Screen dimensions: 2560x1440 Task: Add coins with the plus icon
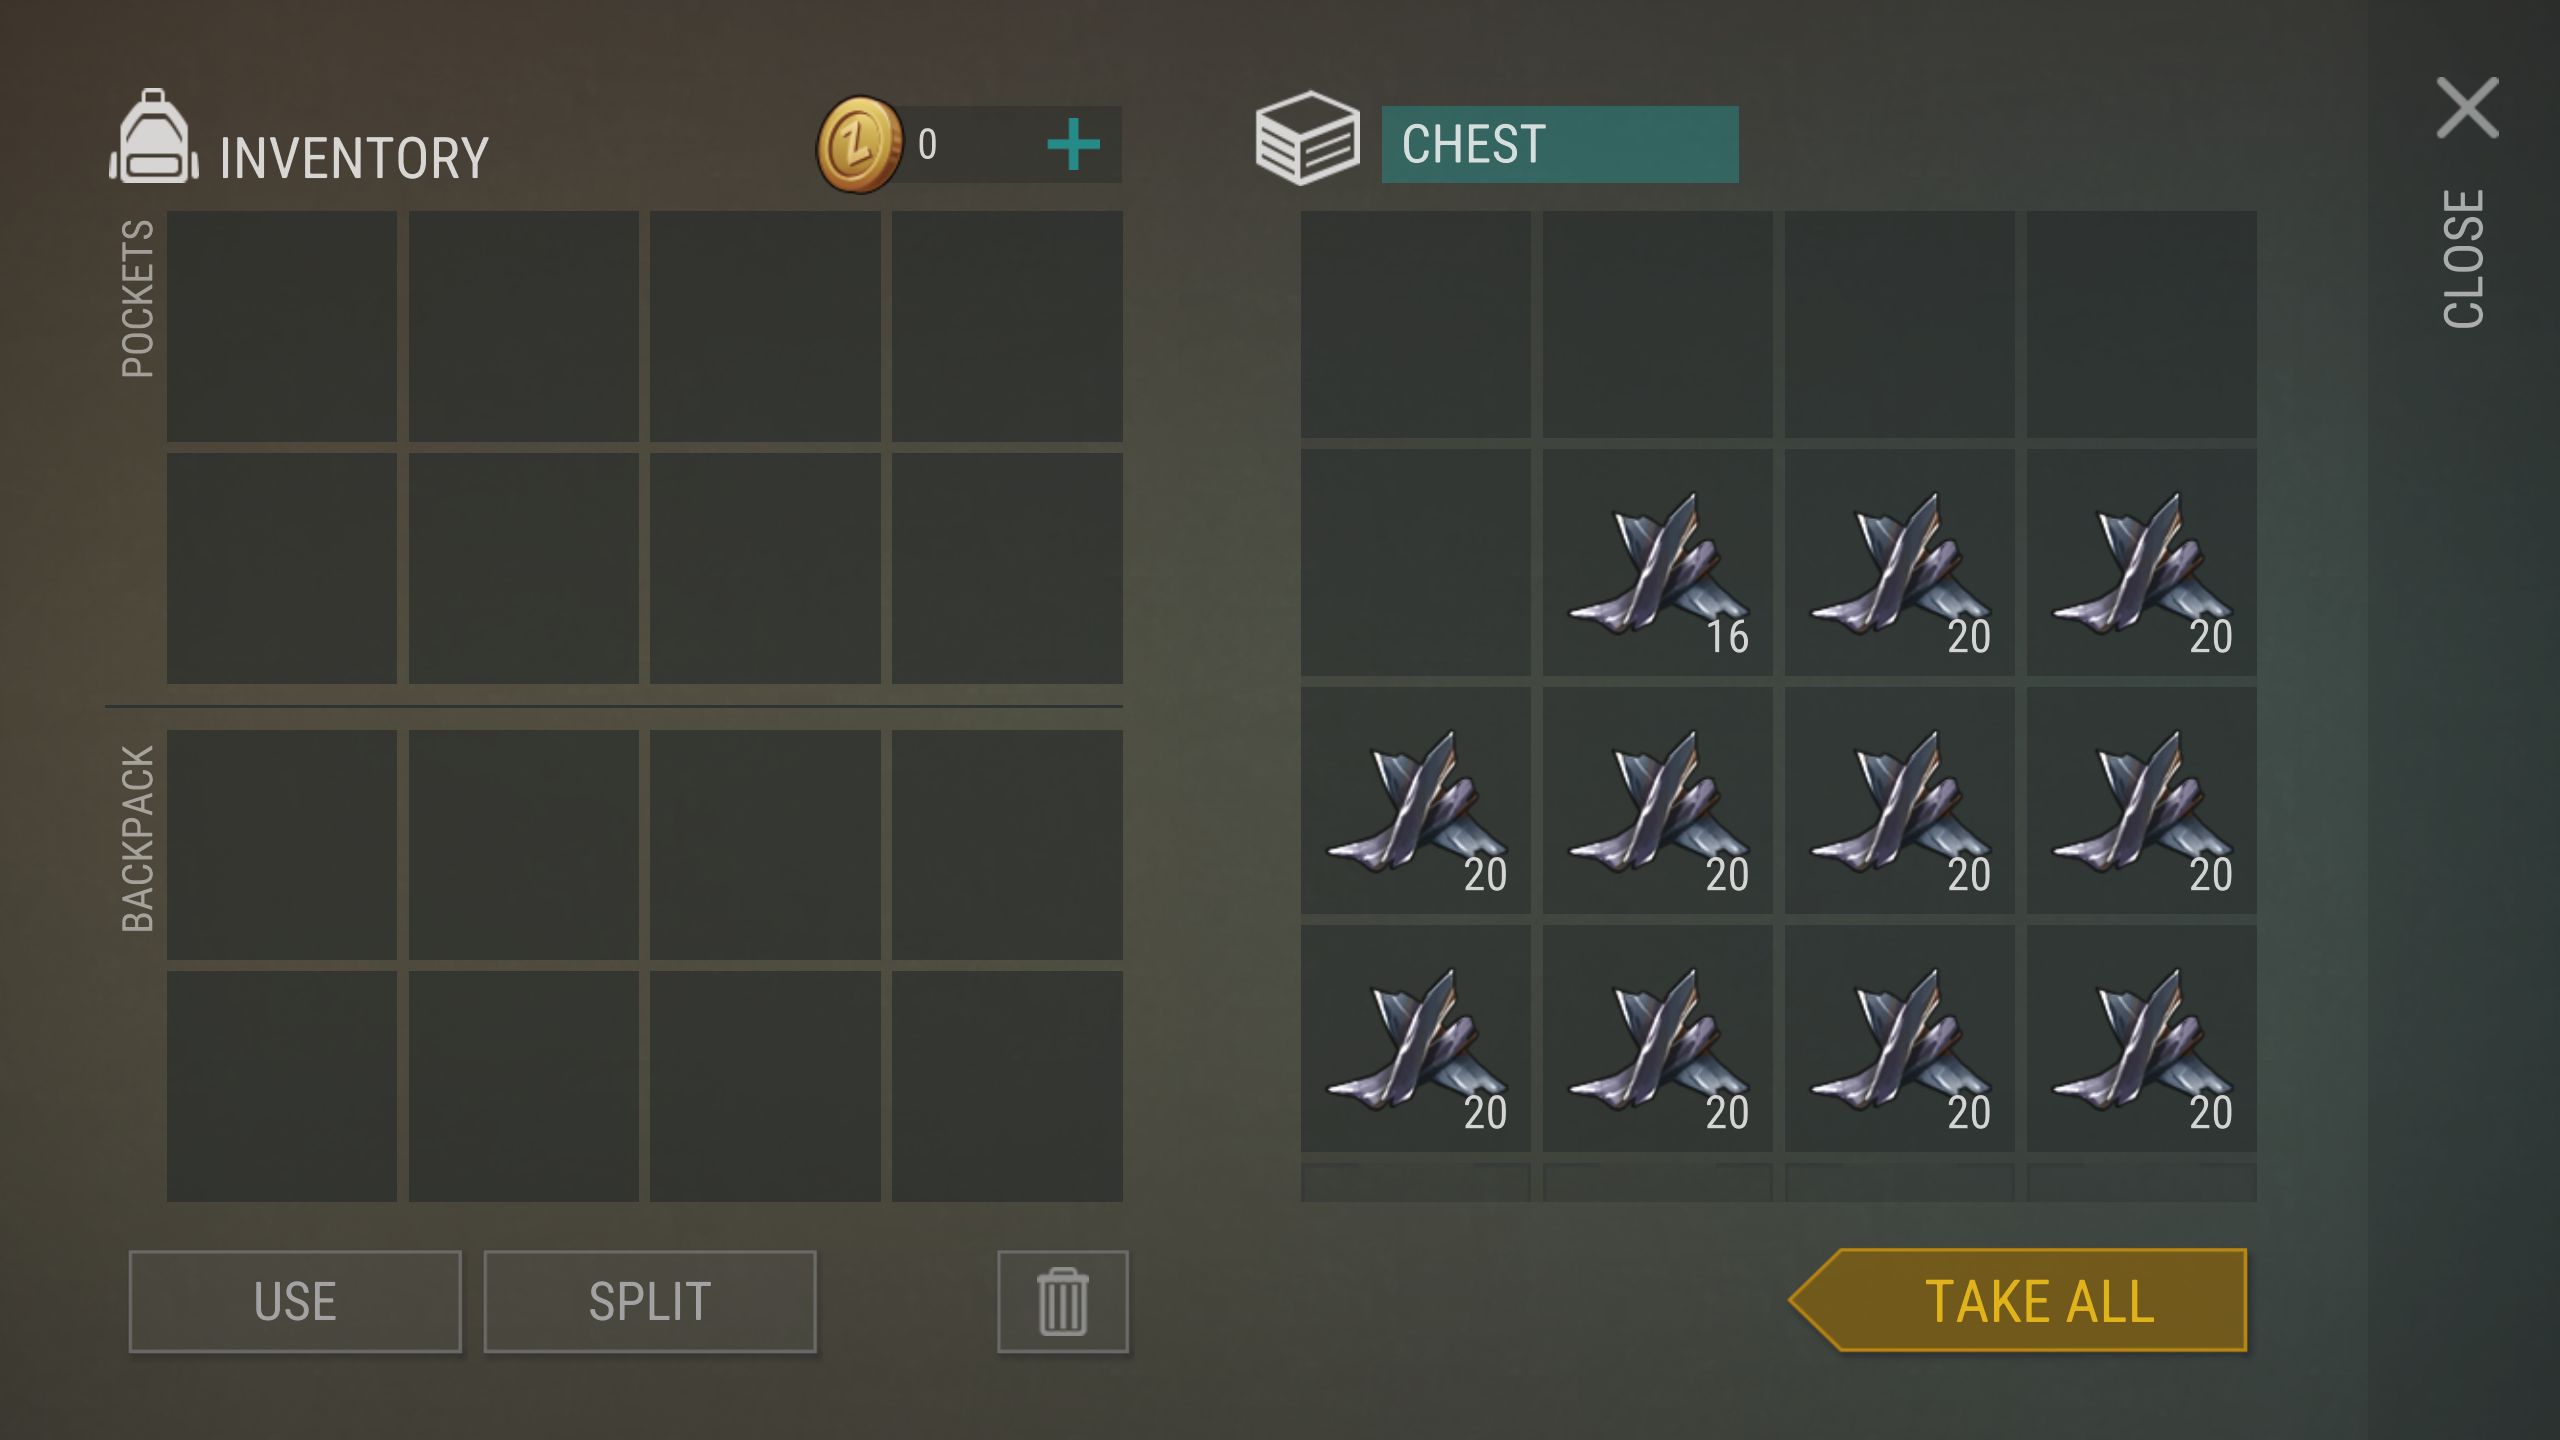click(1073, 145)
